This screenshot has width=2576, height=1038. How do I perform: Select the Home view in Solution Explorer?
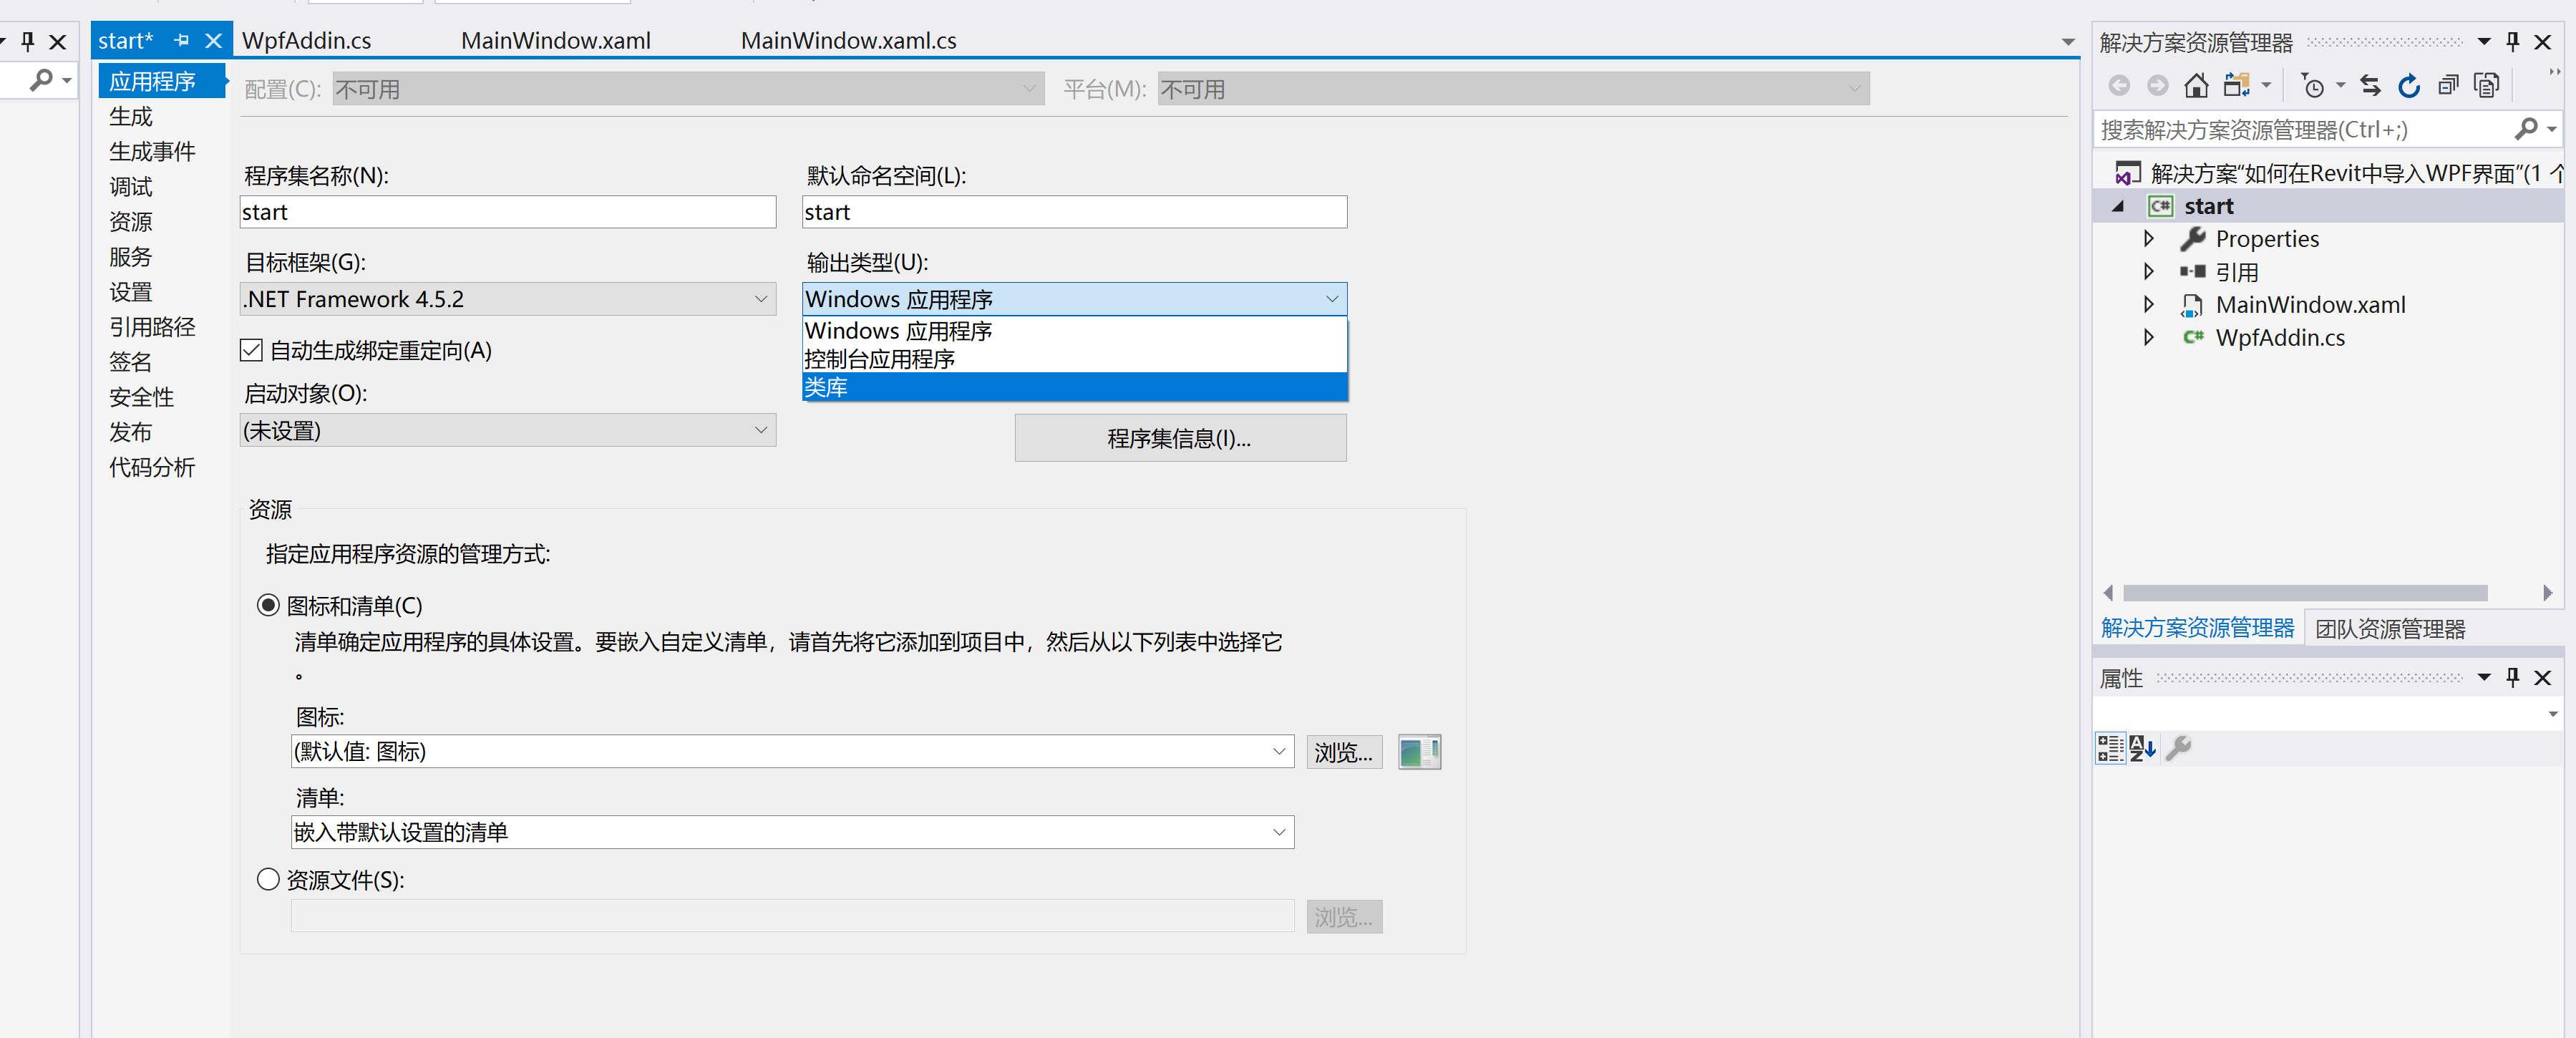click(x=2196, y=85)
